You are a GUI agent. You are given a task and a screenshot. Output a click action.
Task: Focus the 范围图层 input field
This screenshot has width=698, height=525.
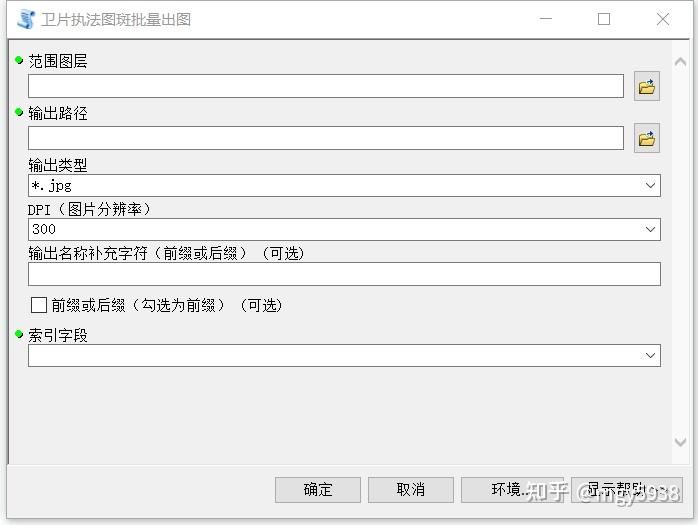(326, 86)
